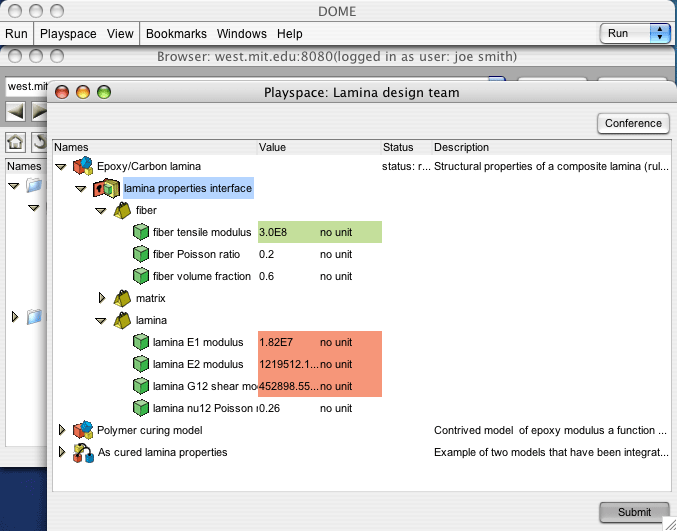Click the Epoxy/Carbon lamina model icon
This screenshot has height=531, width=677.
83,166
